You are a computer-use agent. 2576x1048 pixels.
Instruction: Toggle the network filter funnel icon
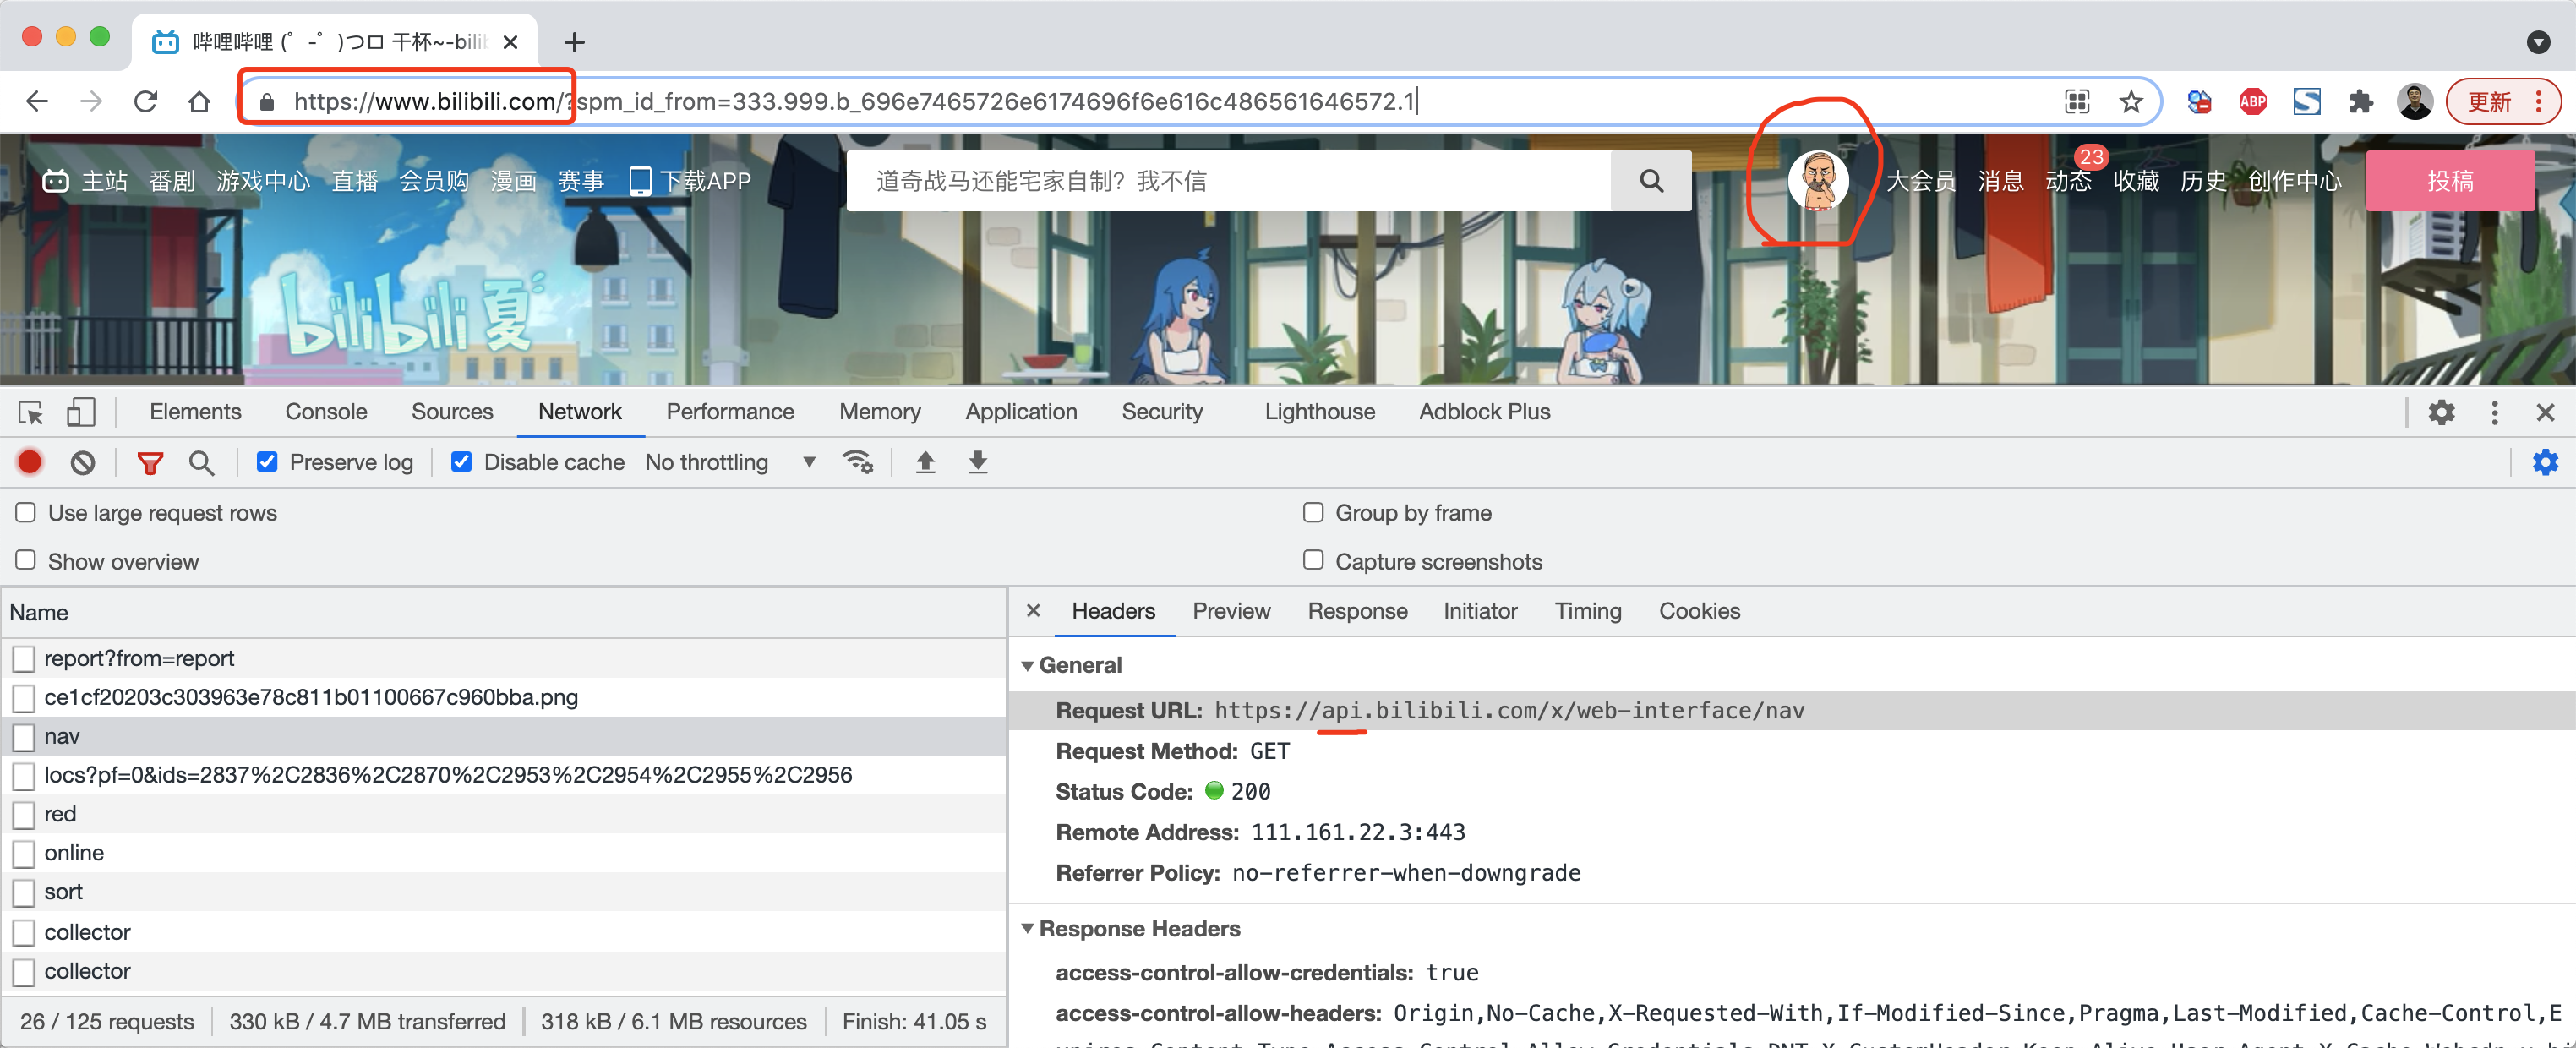[150, 463]
